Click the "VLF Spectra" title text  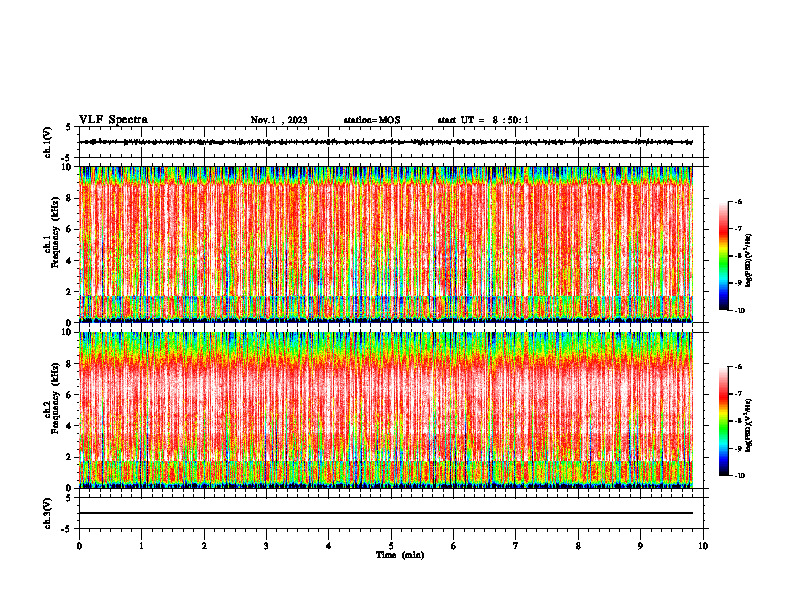click(x=113, y=120)
